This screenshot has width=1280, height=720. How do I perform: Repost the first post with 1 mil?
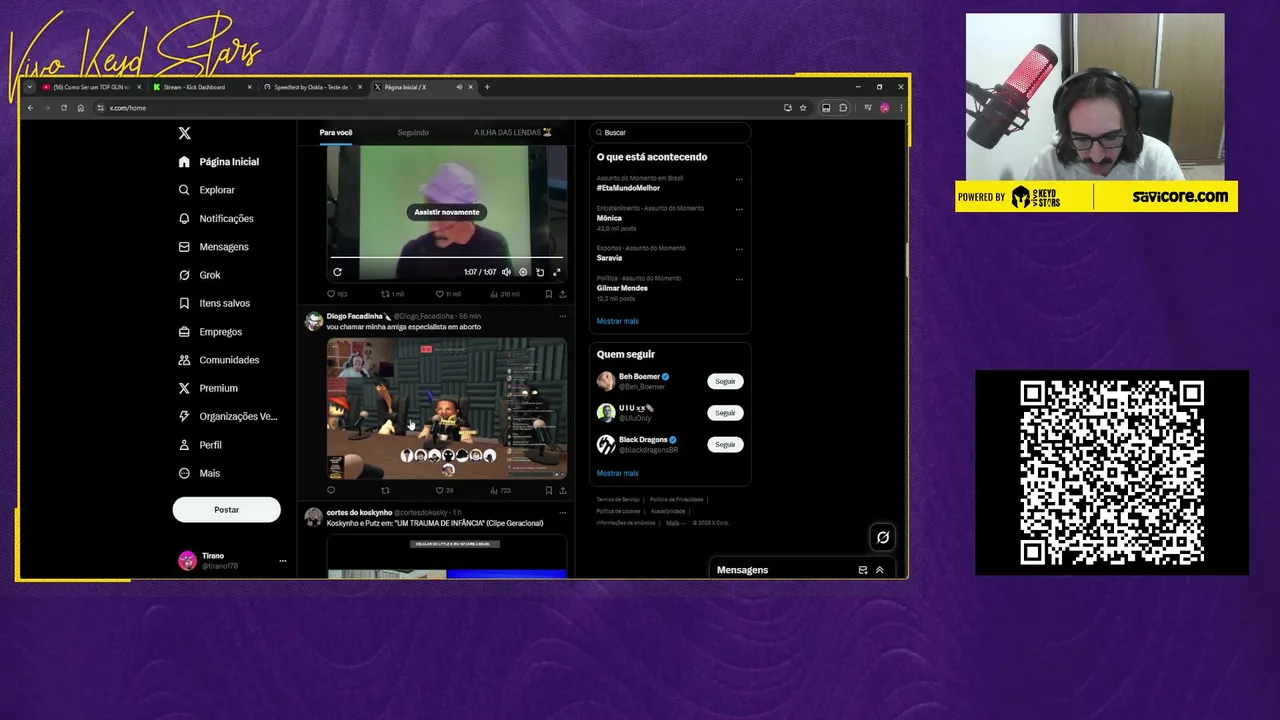[392, 294]
